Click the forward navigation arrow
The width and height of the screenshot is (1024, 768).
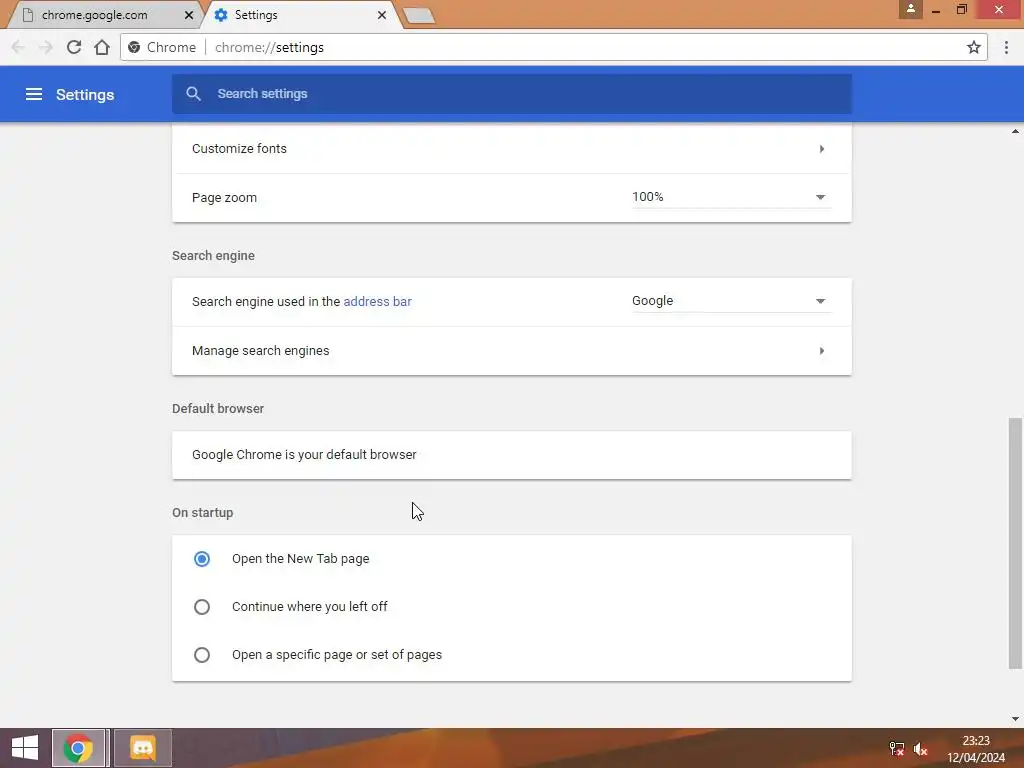point(46,47)
